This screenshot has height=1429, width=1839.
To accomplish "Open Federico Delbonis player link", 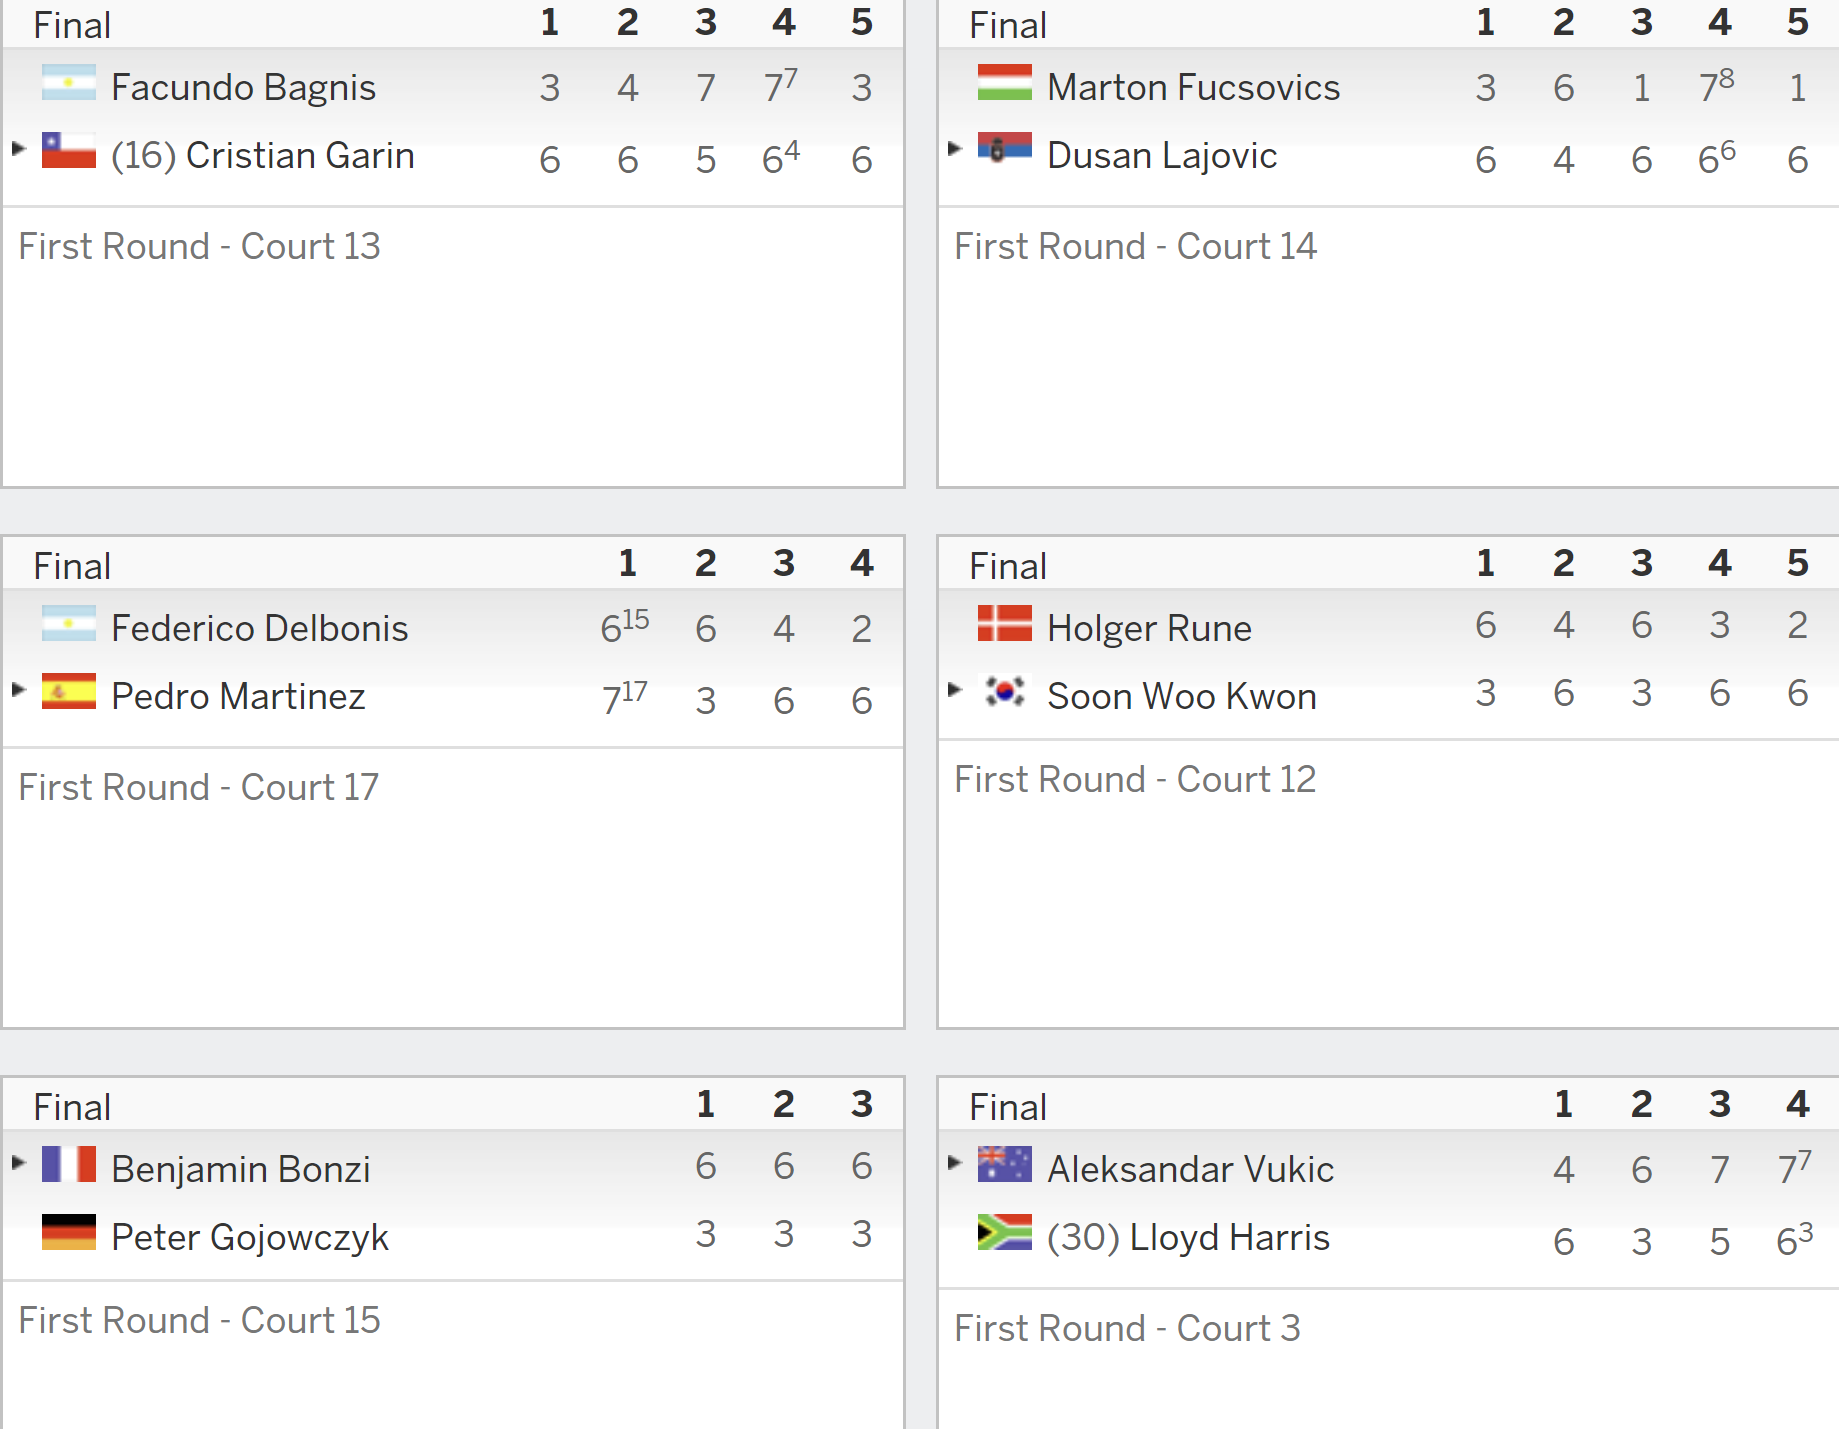I will pos(260,628).
